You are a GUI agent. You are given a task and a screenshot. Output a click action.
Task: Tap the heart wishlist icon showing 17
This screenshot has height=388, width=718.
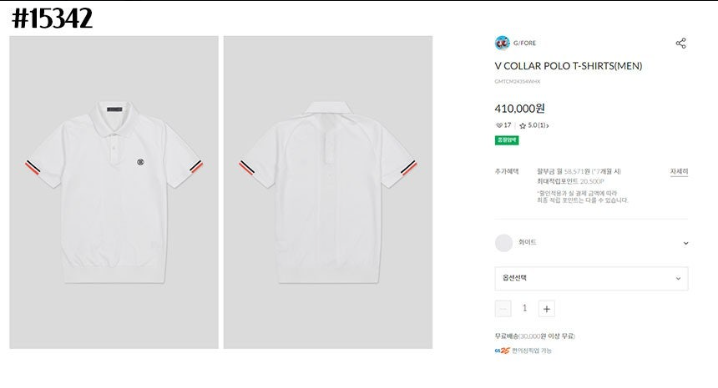coord(499,125)
